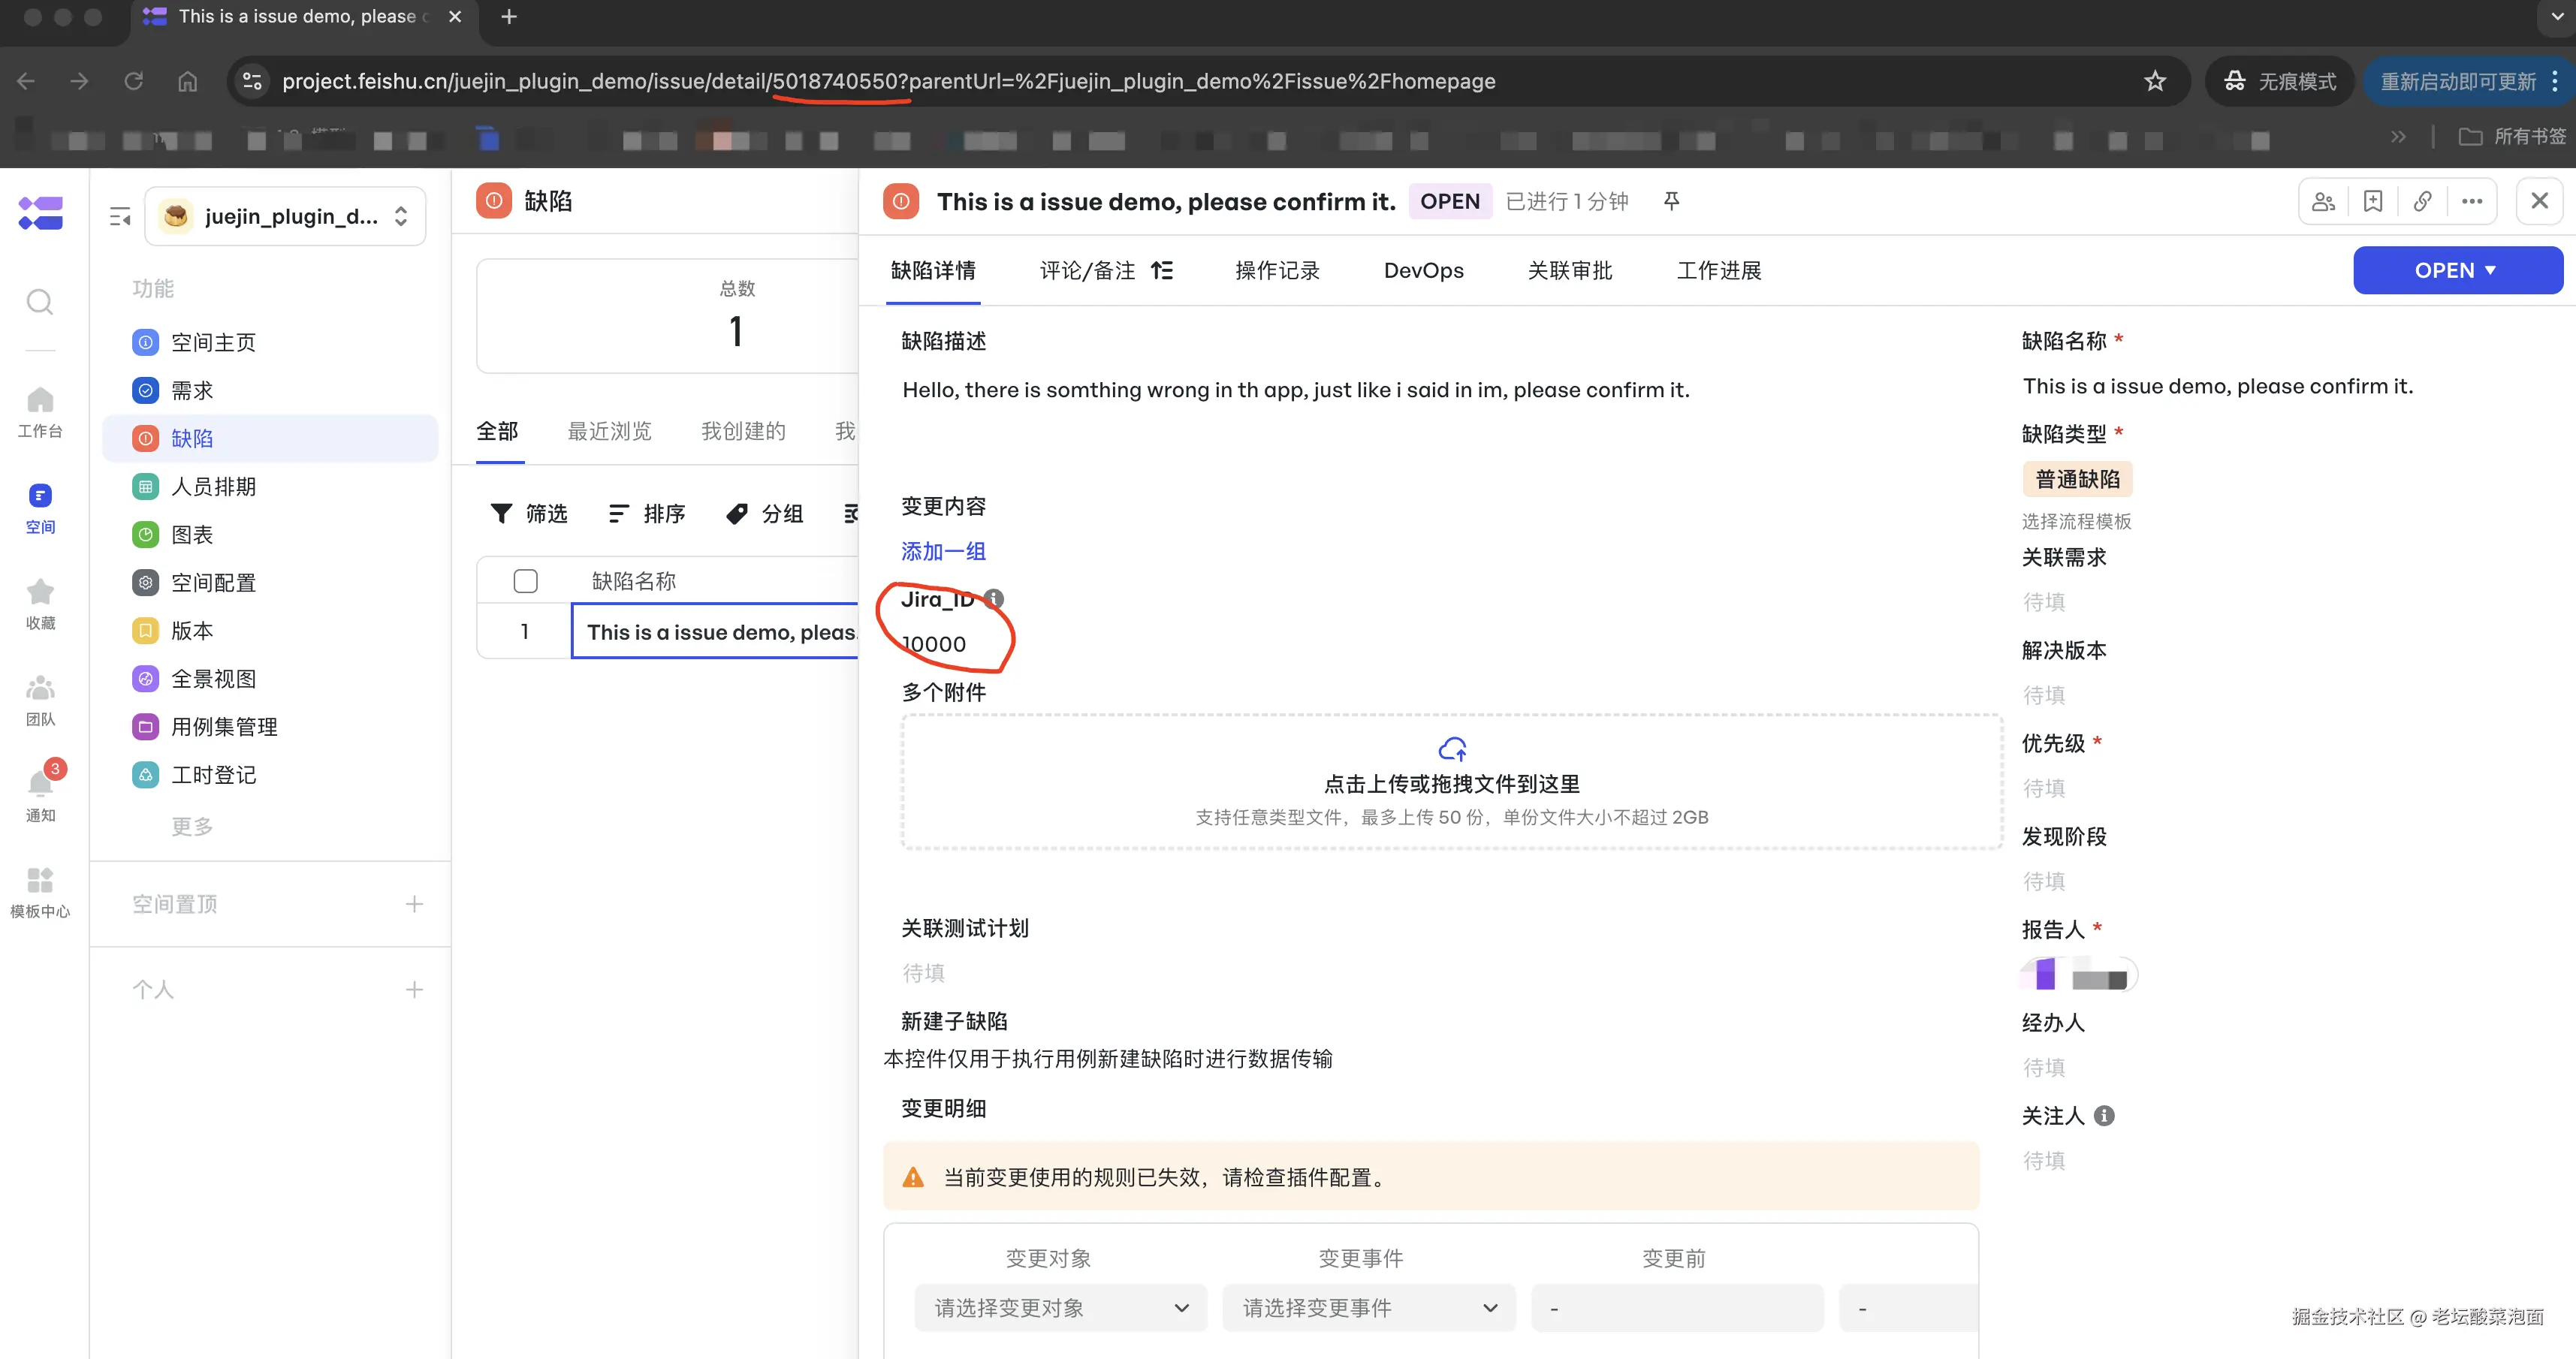Click the pin icon beside issue title

click(1671, 201)
